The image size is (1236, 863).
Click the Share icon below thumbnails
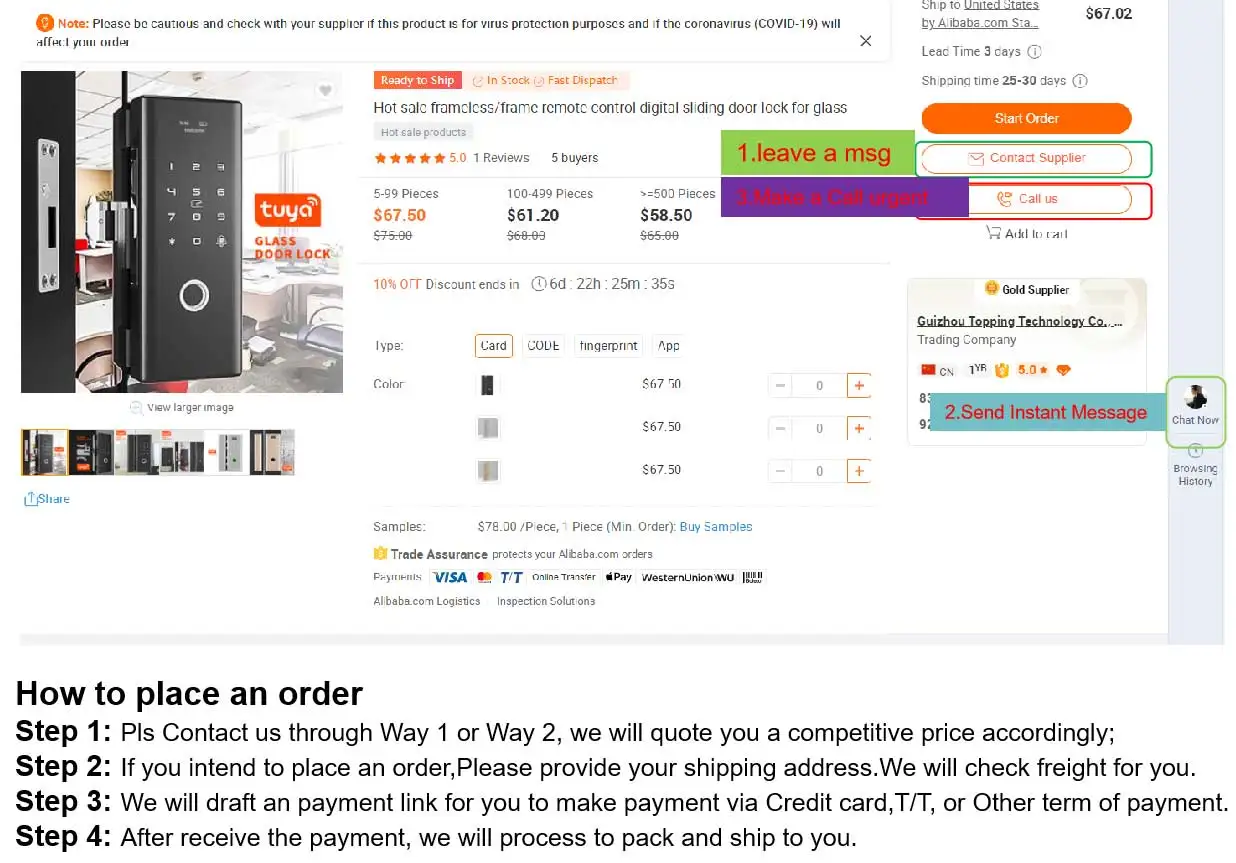(x=31, y=499)
